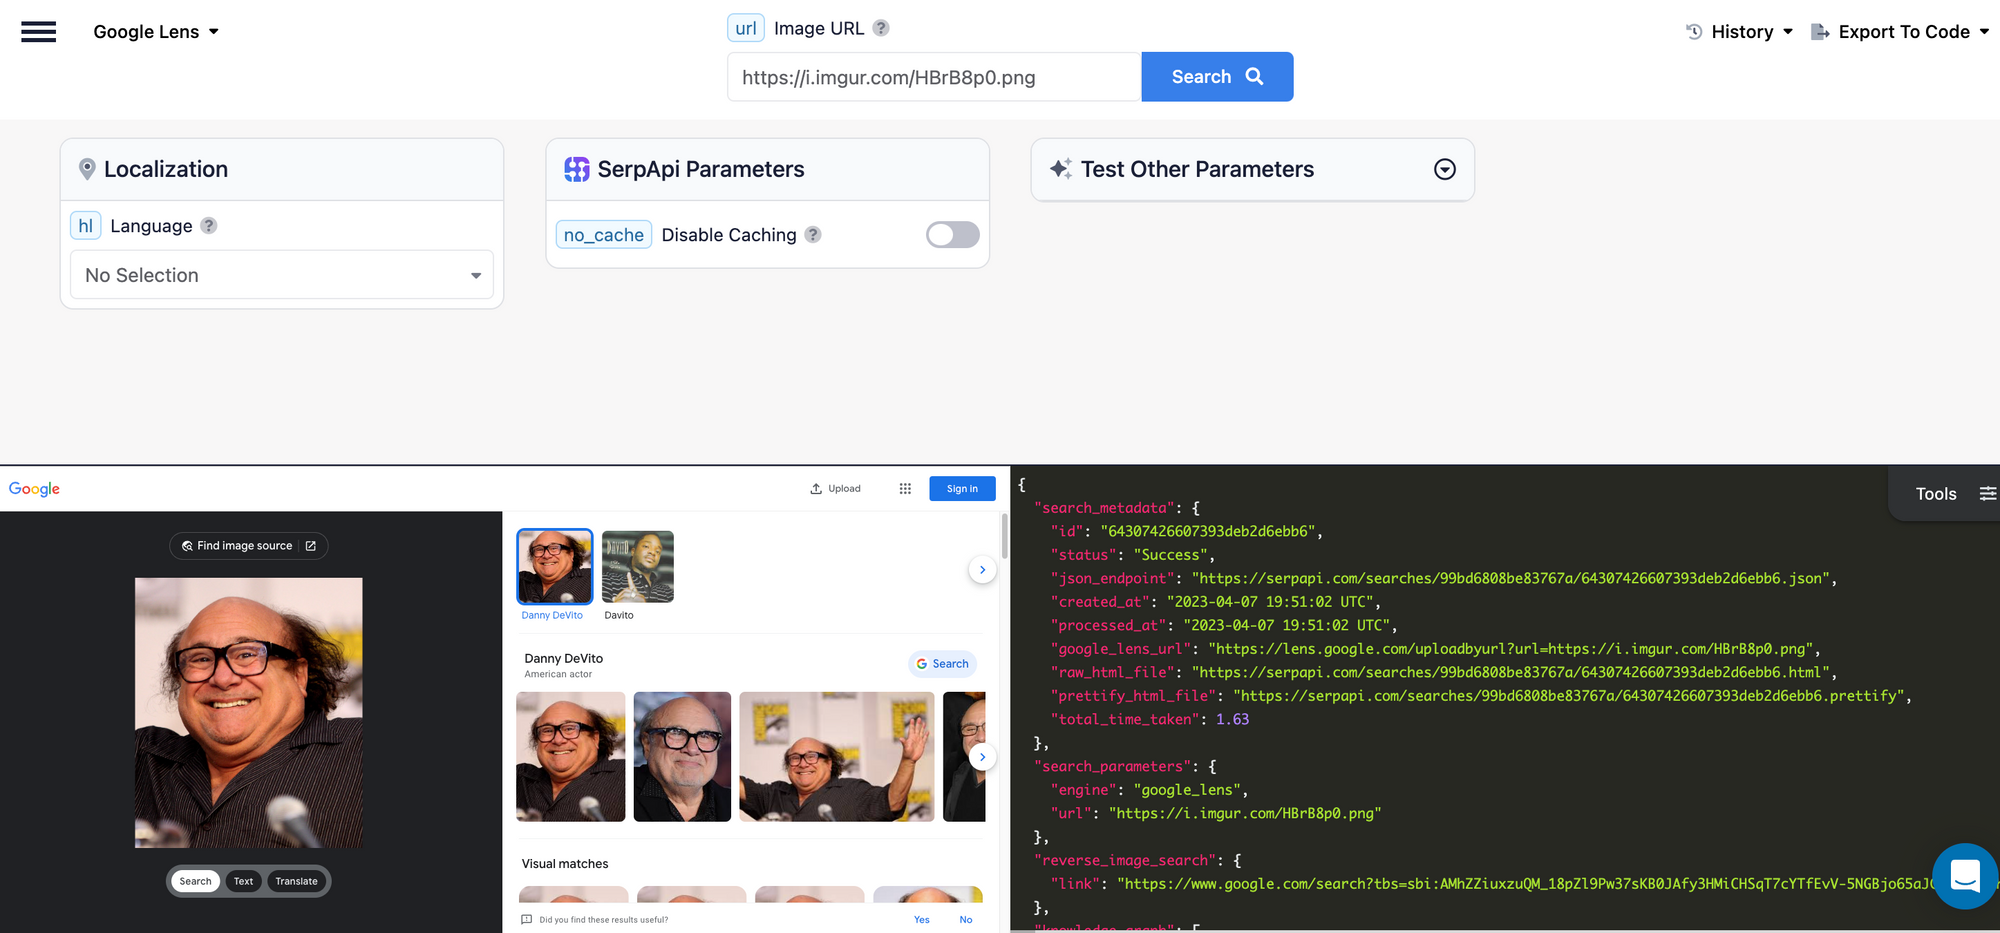
Task: Click the Disable Caching help icon
Action: coord(813,235)
